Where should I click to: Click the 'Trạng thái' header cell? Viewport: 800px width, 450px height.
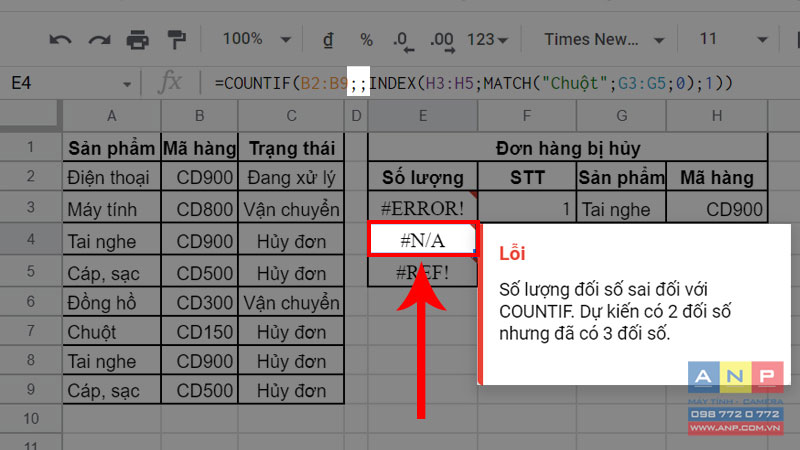coord(291,148)
